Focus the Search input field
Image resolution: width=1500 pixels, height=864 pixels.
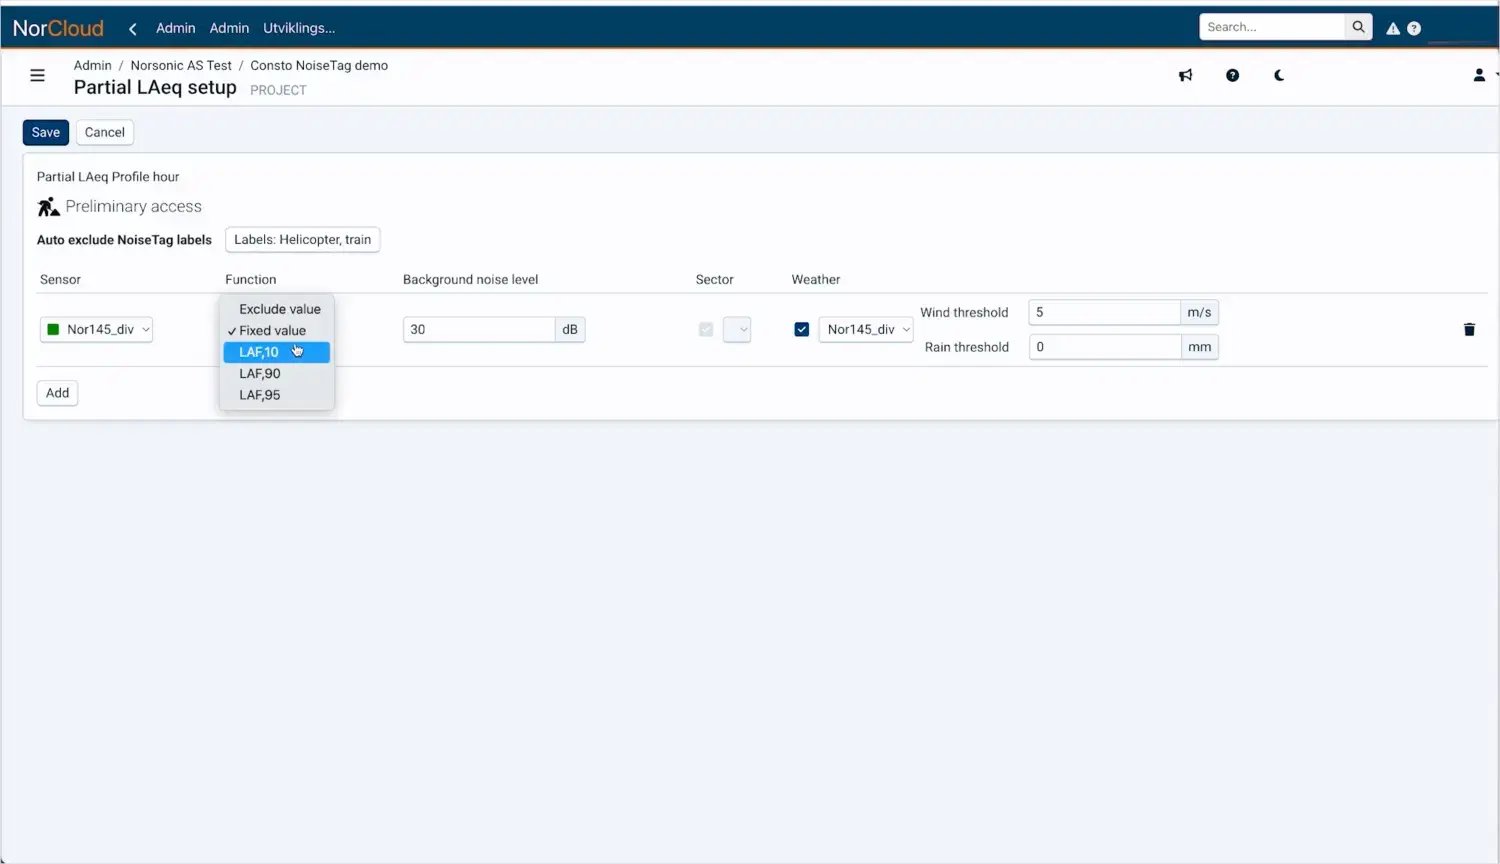tap(1272, 27)
